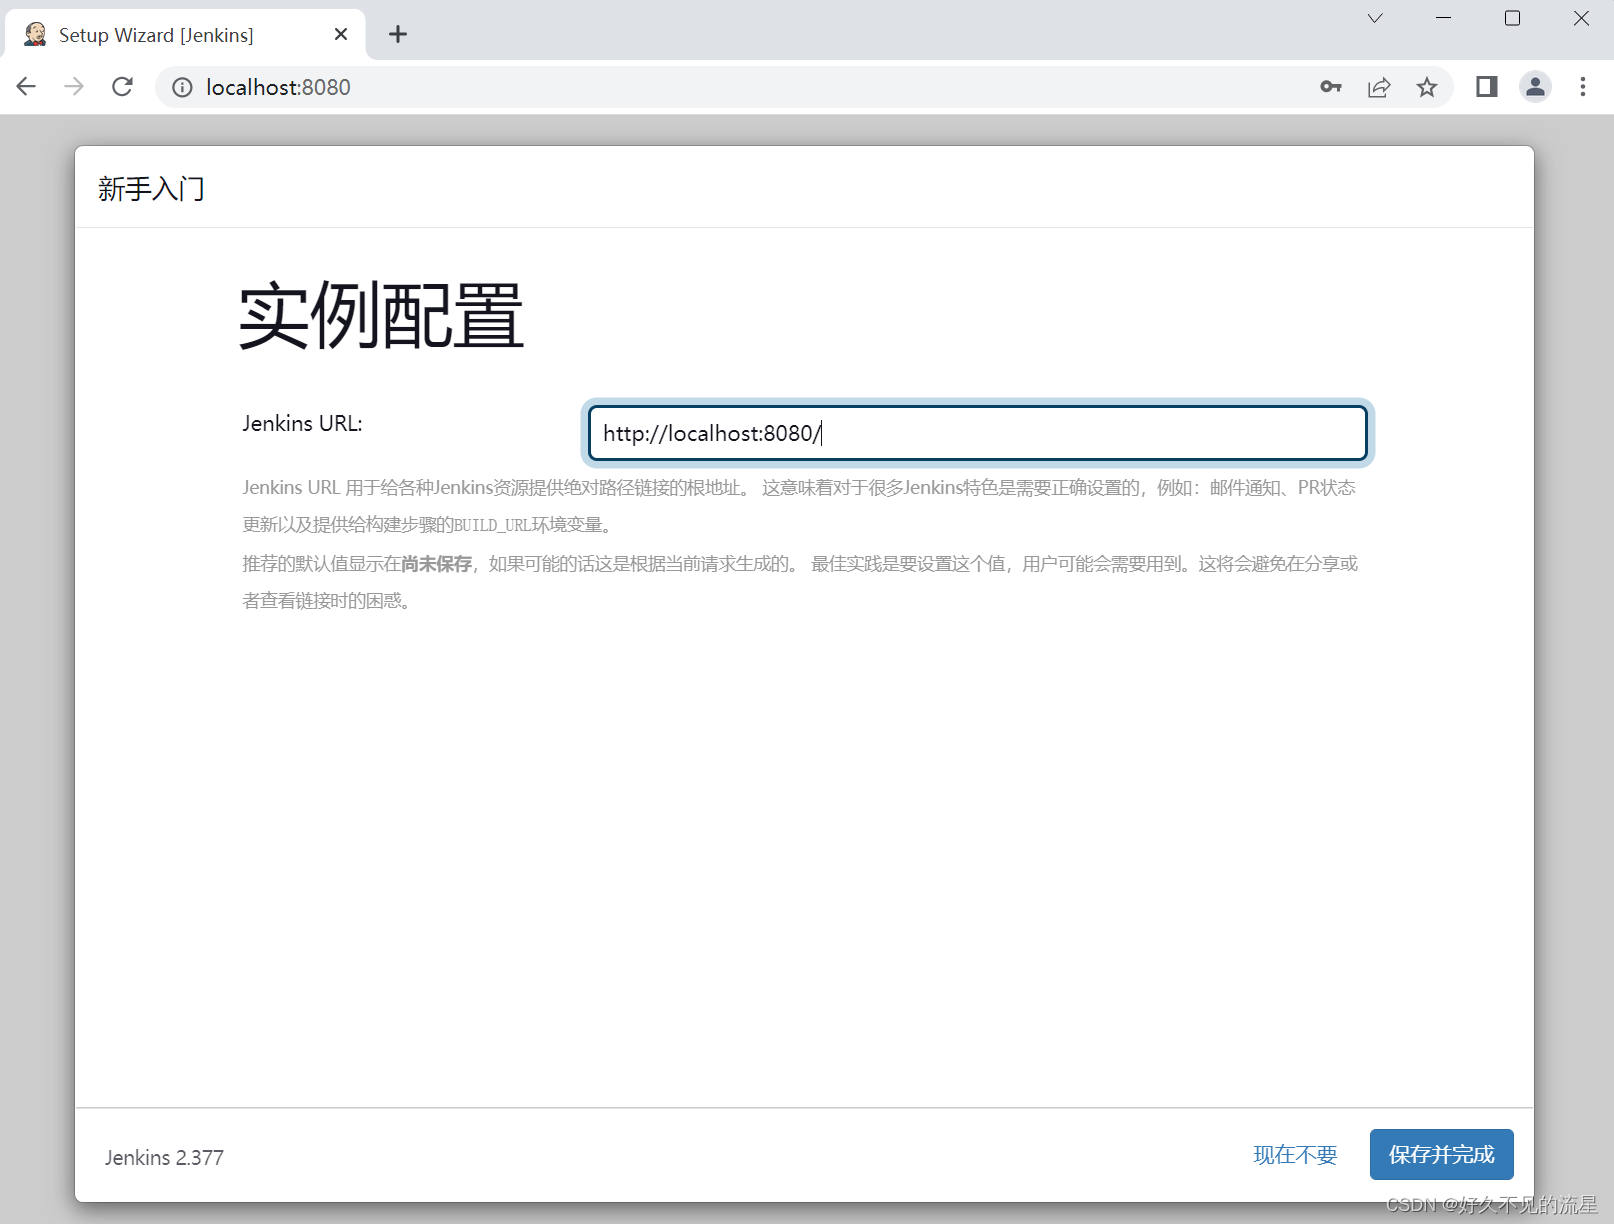
Task: Open the Chrome three-dot menu
Action: click(x=1583, y=87)
